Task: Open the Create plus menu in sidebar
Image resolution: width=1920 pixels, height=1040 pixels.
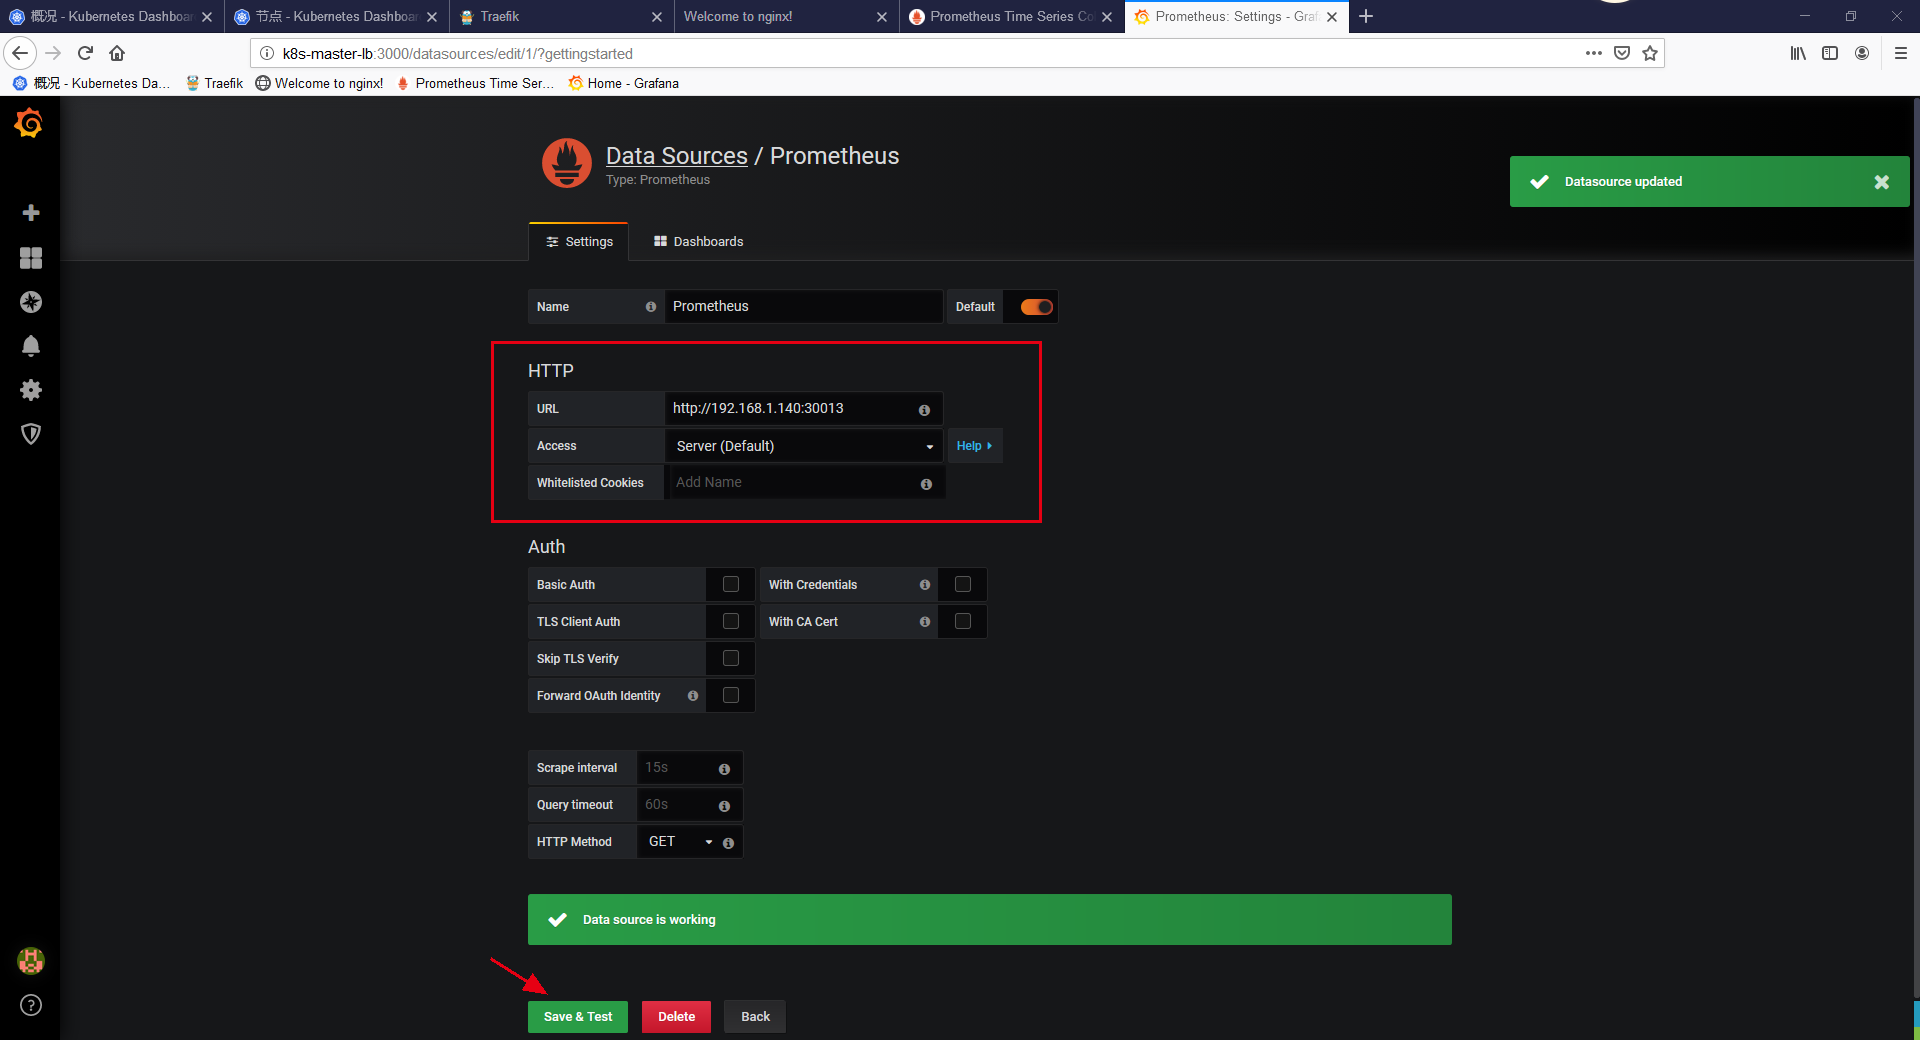Action: [31, 213]
